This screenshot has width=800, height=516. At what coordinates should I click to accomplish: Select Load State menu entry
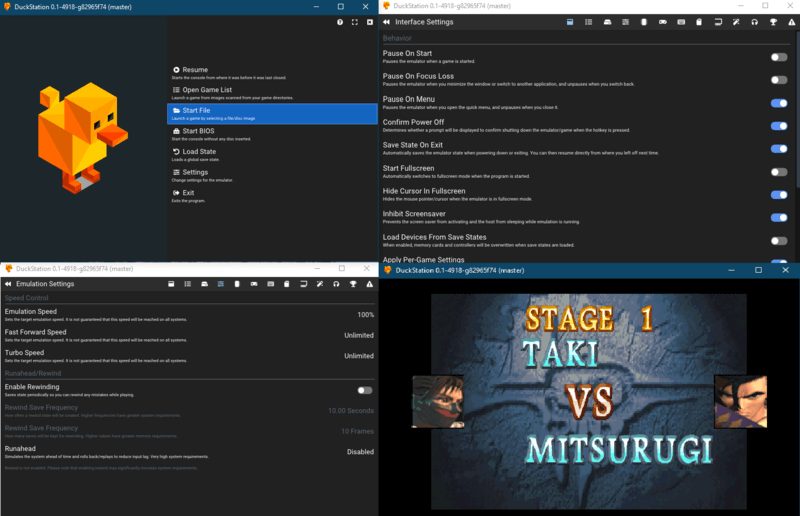pyautogui.click(x=272, y=155)
